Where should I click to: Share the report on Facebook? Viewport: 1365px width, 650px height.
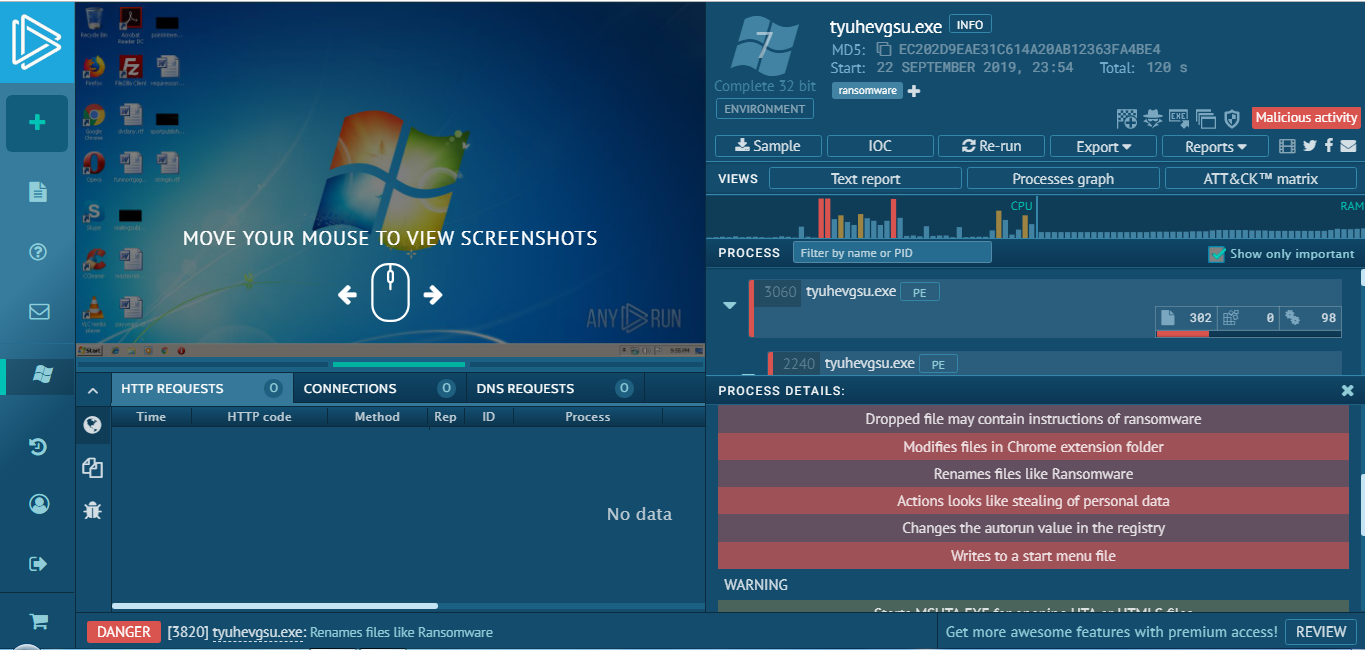pyautogui.click(x=1329, y=146)
